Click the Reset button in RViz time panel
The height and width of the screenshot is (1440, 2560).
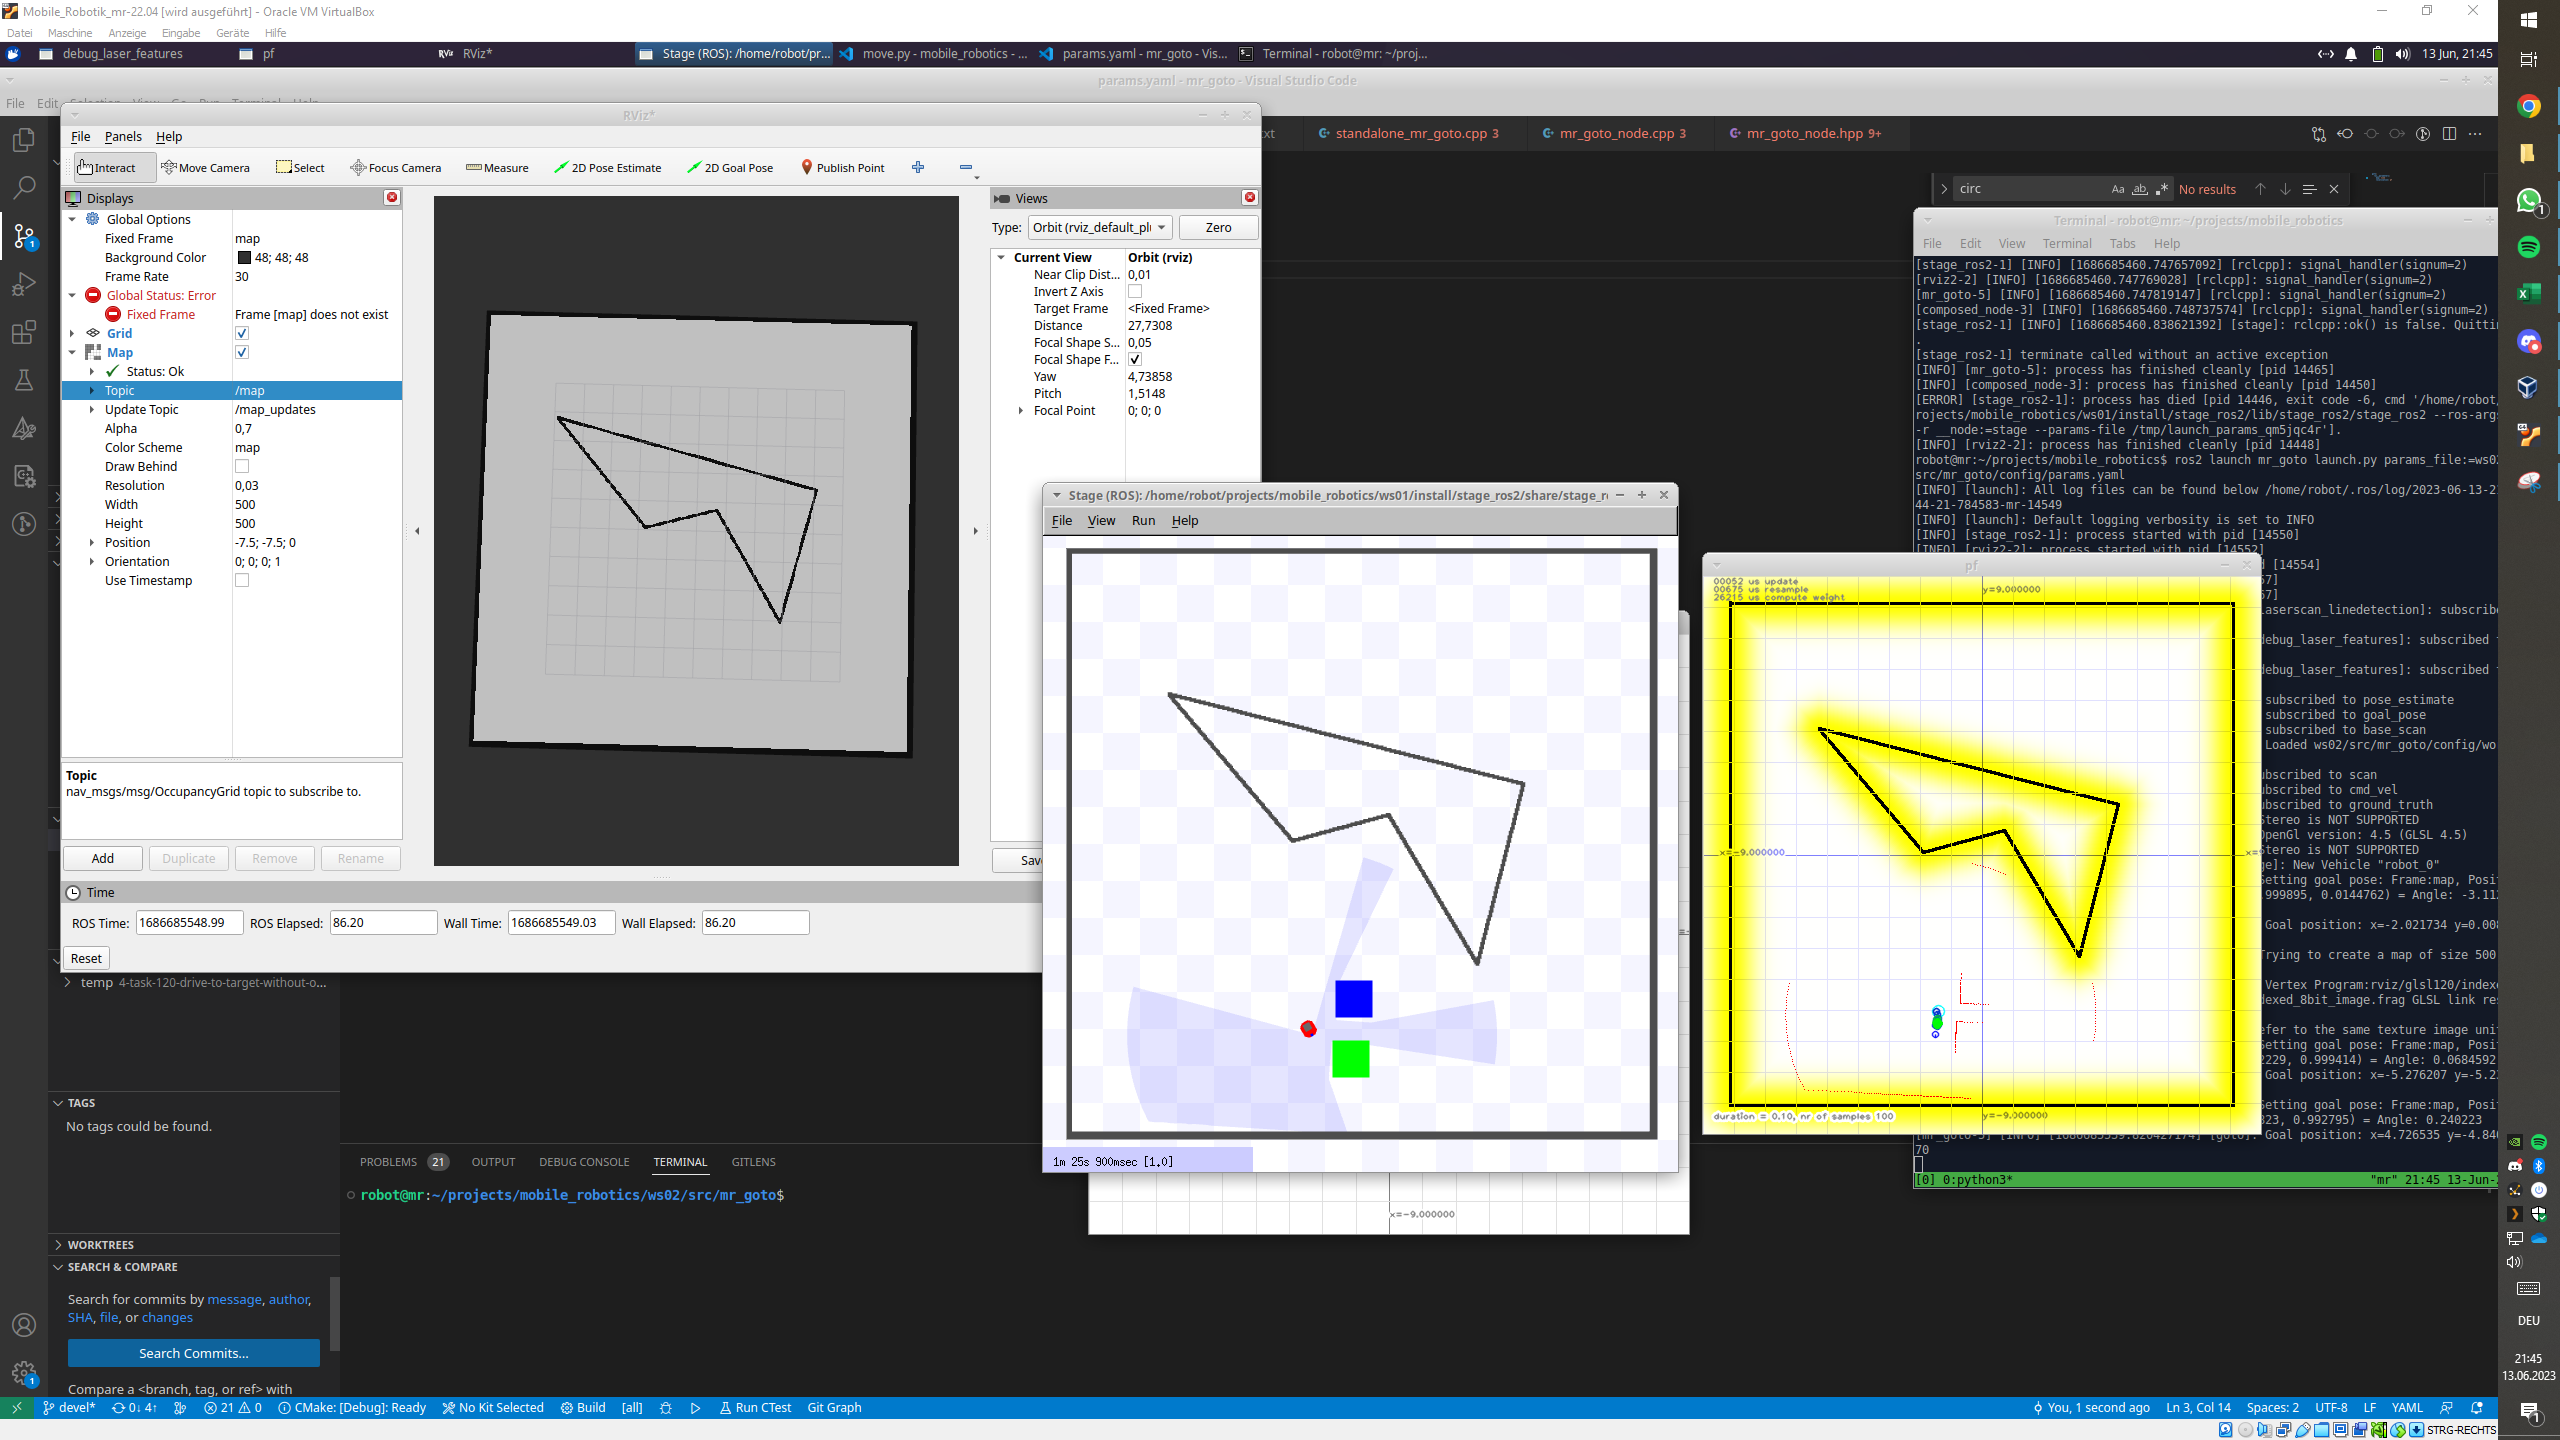tap(86, 956)
